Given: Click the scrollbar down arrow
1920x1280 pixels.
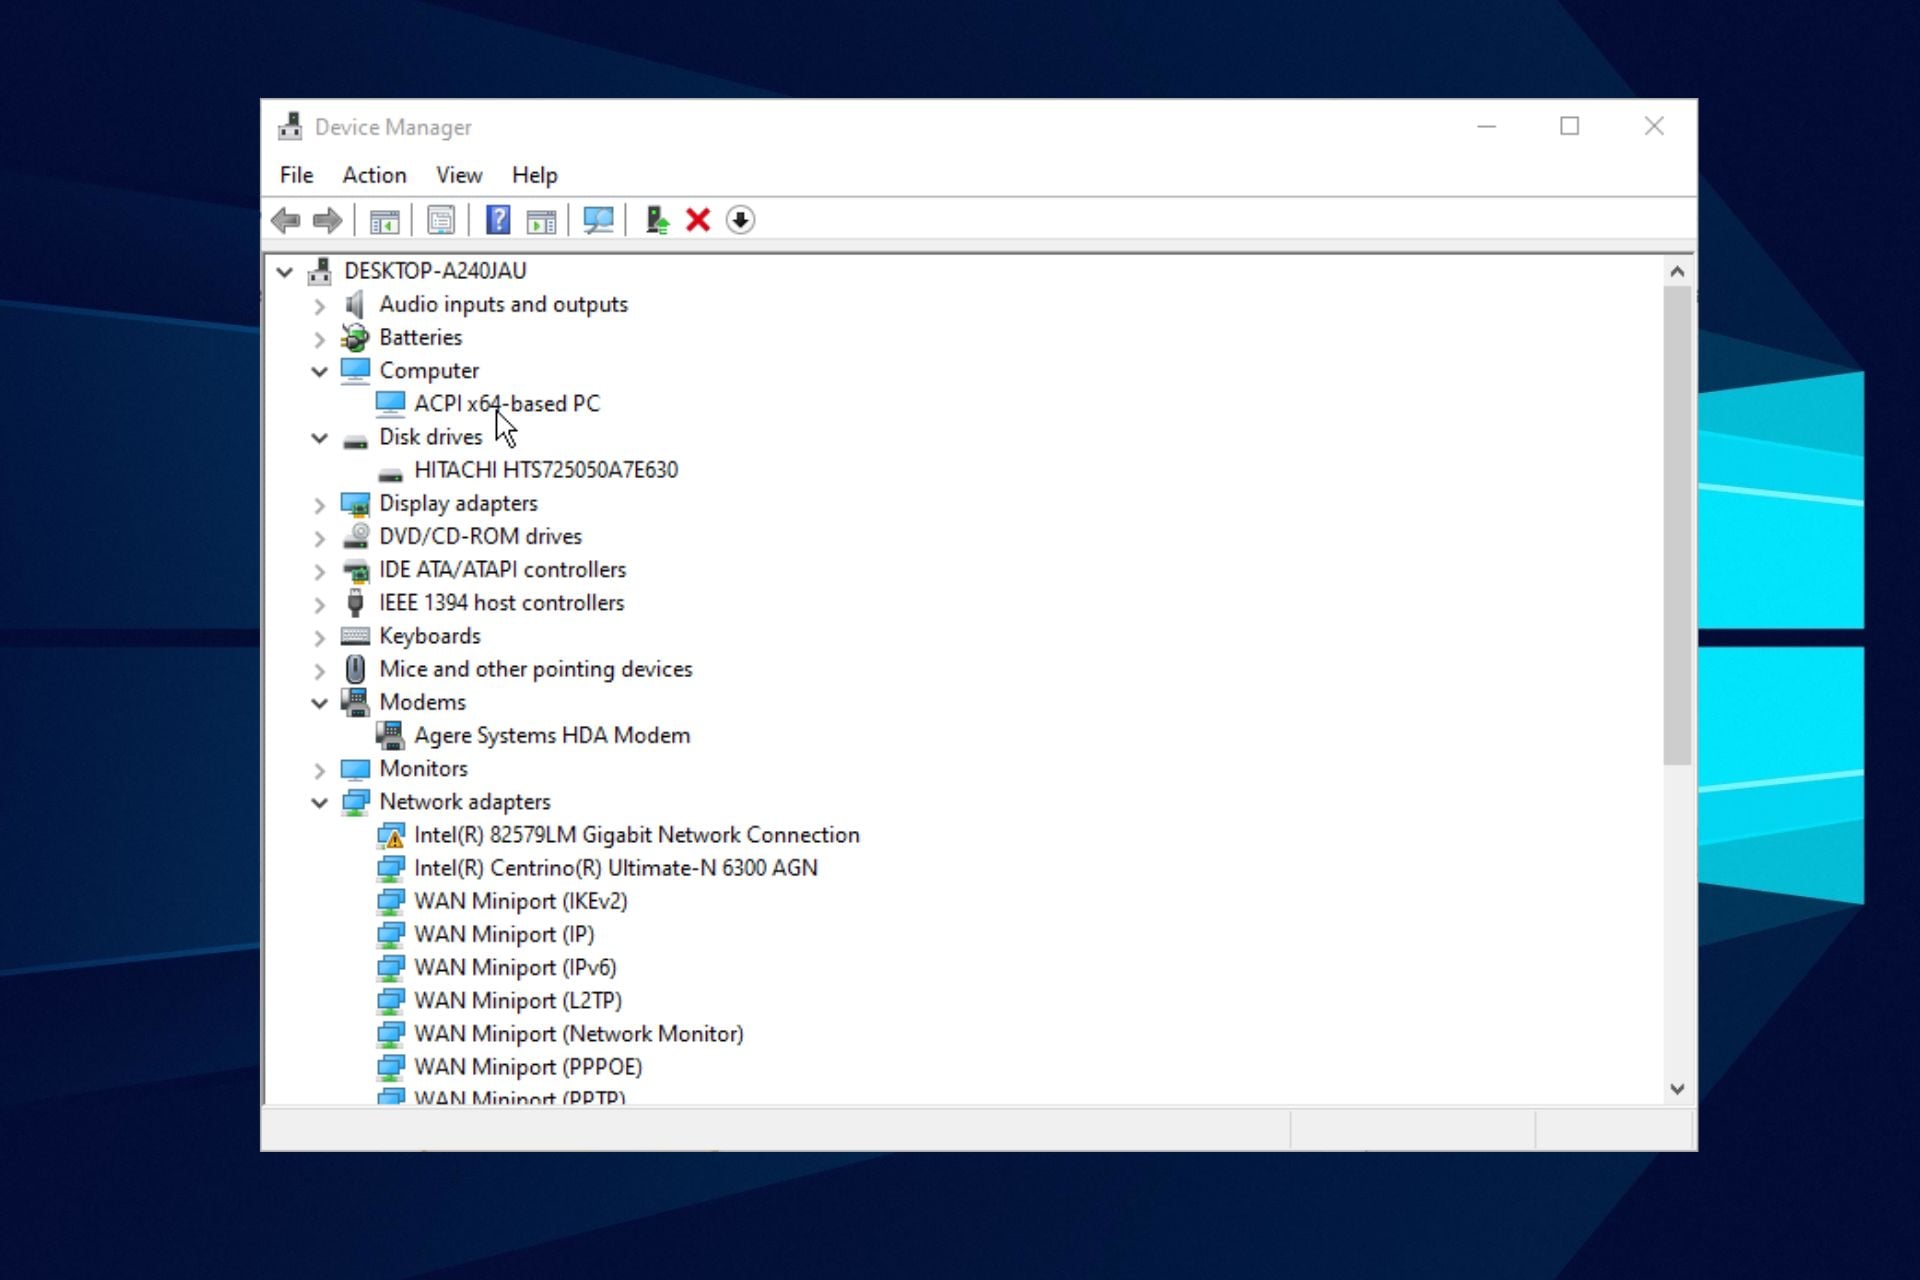Looking at the screenshot, I should pyautogui.click(x=1677, y=1089).
